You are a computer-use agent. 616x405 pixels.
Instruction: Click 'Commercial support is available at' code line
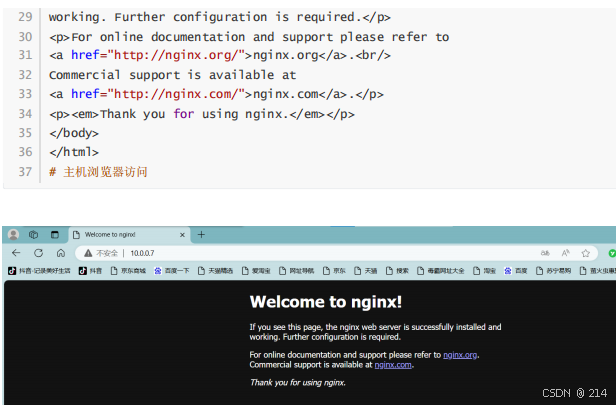point(172,75)
